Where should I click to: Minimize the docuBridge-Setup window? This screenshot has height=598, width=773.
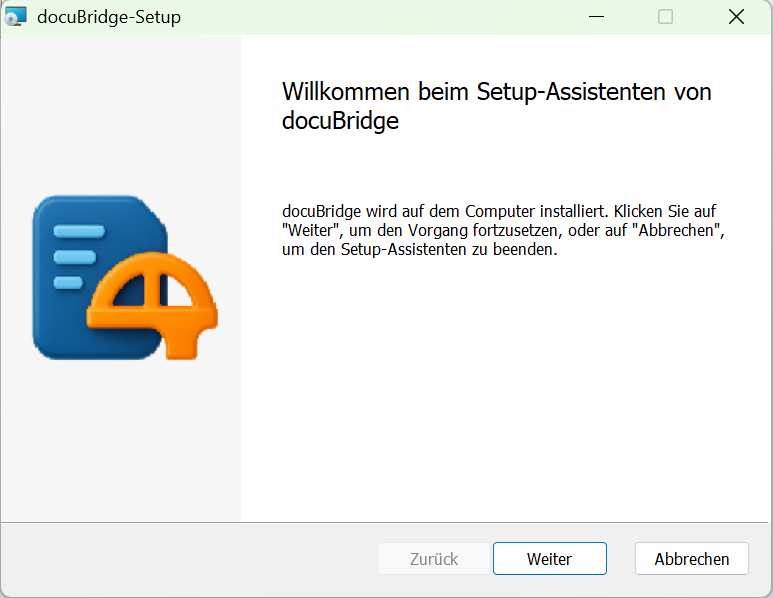(597, 17)
